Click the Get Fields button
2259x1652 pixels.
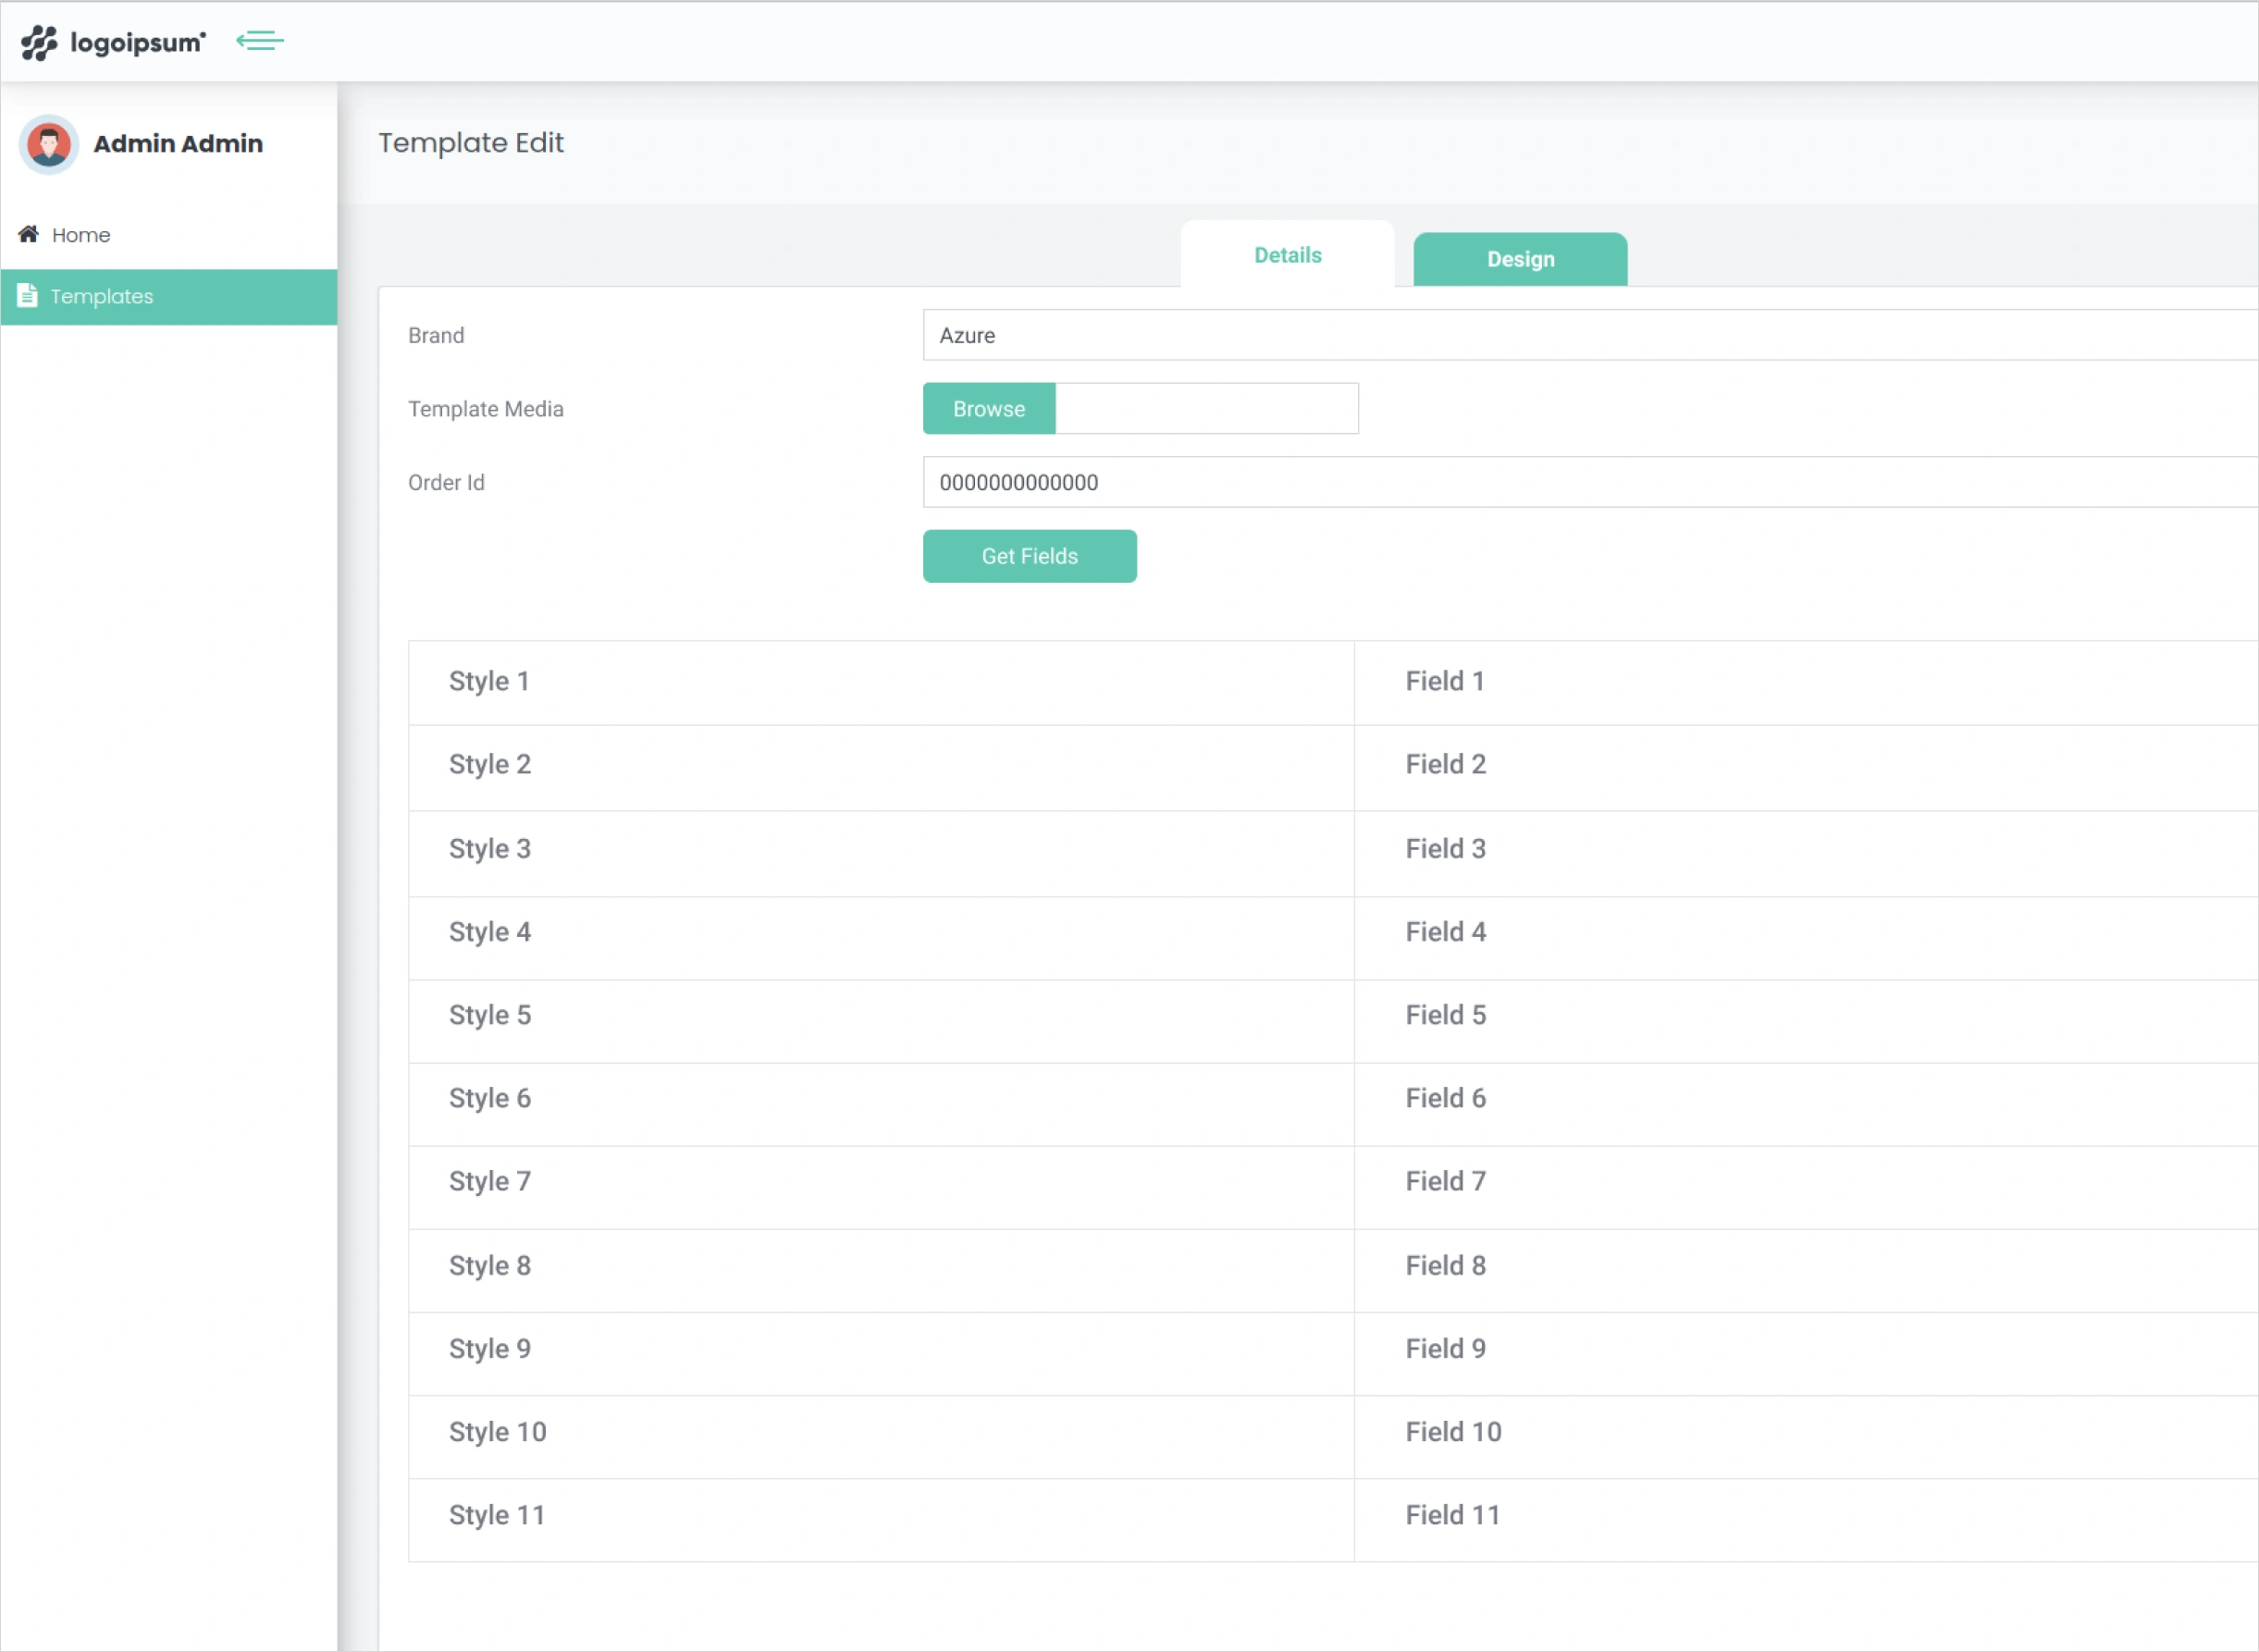(x=1029, y=556)
